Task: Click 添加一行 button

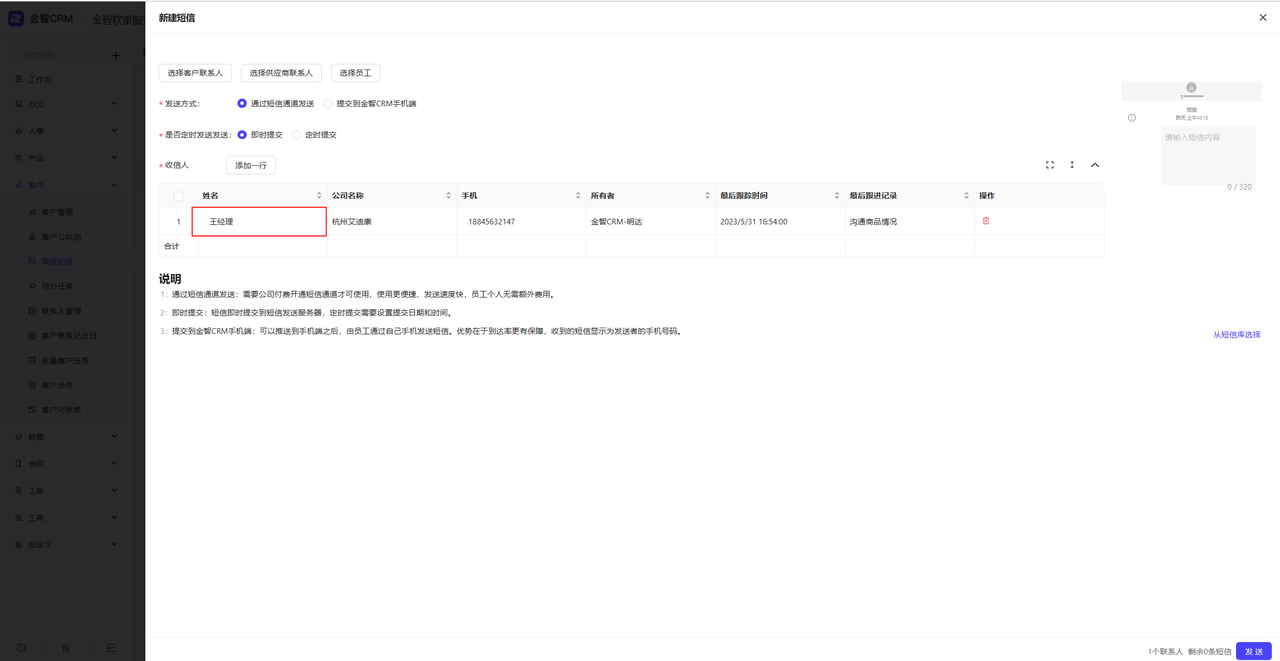Action: point(251,165)
